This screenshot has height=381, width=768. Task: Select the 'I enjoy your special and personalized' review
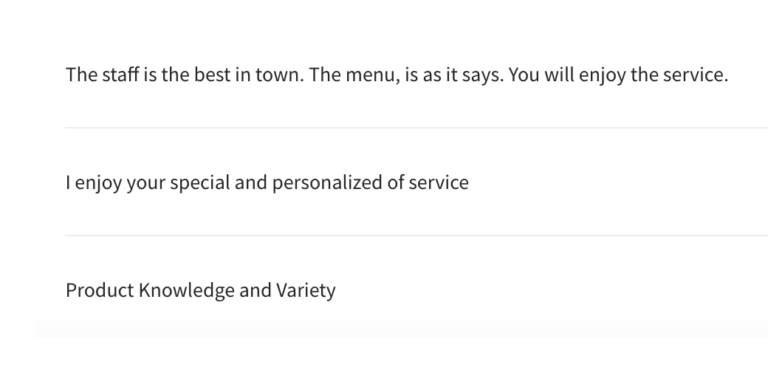[x=267, y=183]
